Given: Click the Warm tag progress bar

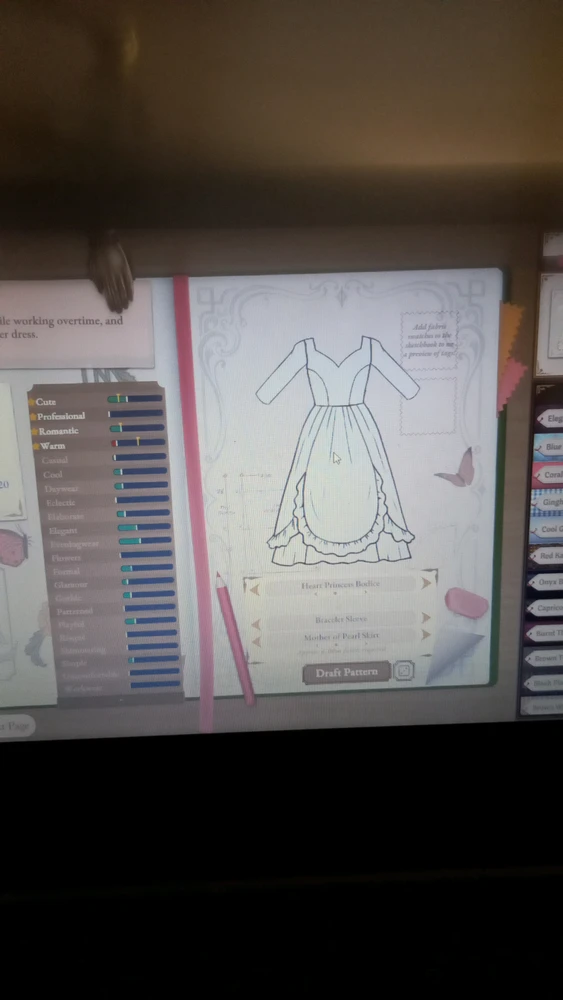Looking at the screenshot, I should pos(138,442).
